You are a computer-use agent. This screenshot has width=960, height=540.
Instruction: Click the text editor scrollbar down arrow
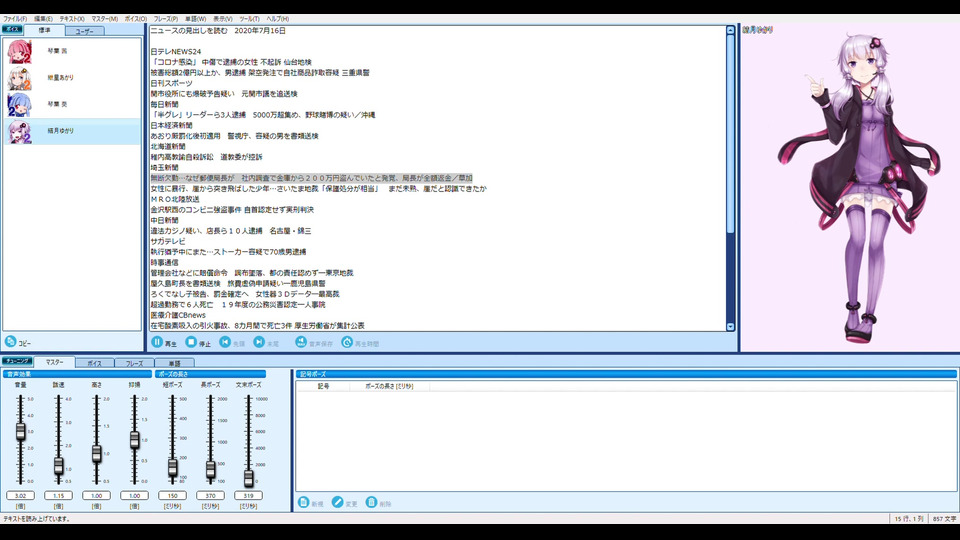(x=730, y=327)
